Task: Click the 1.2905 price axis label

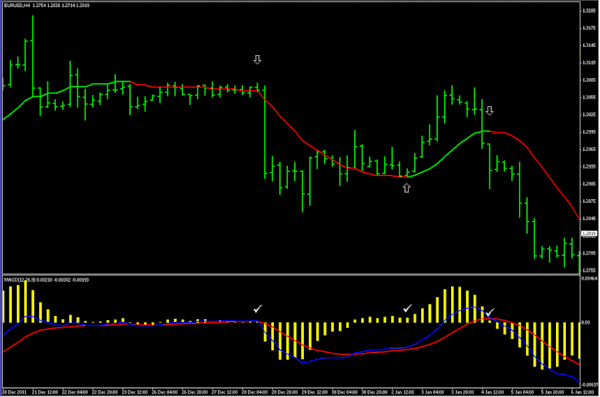Action: 588,183
